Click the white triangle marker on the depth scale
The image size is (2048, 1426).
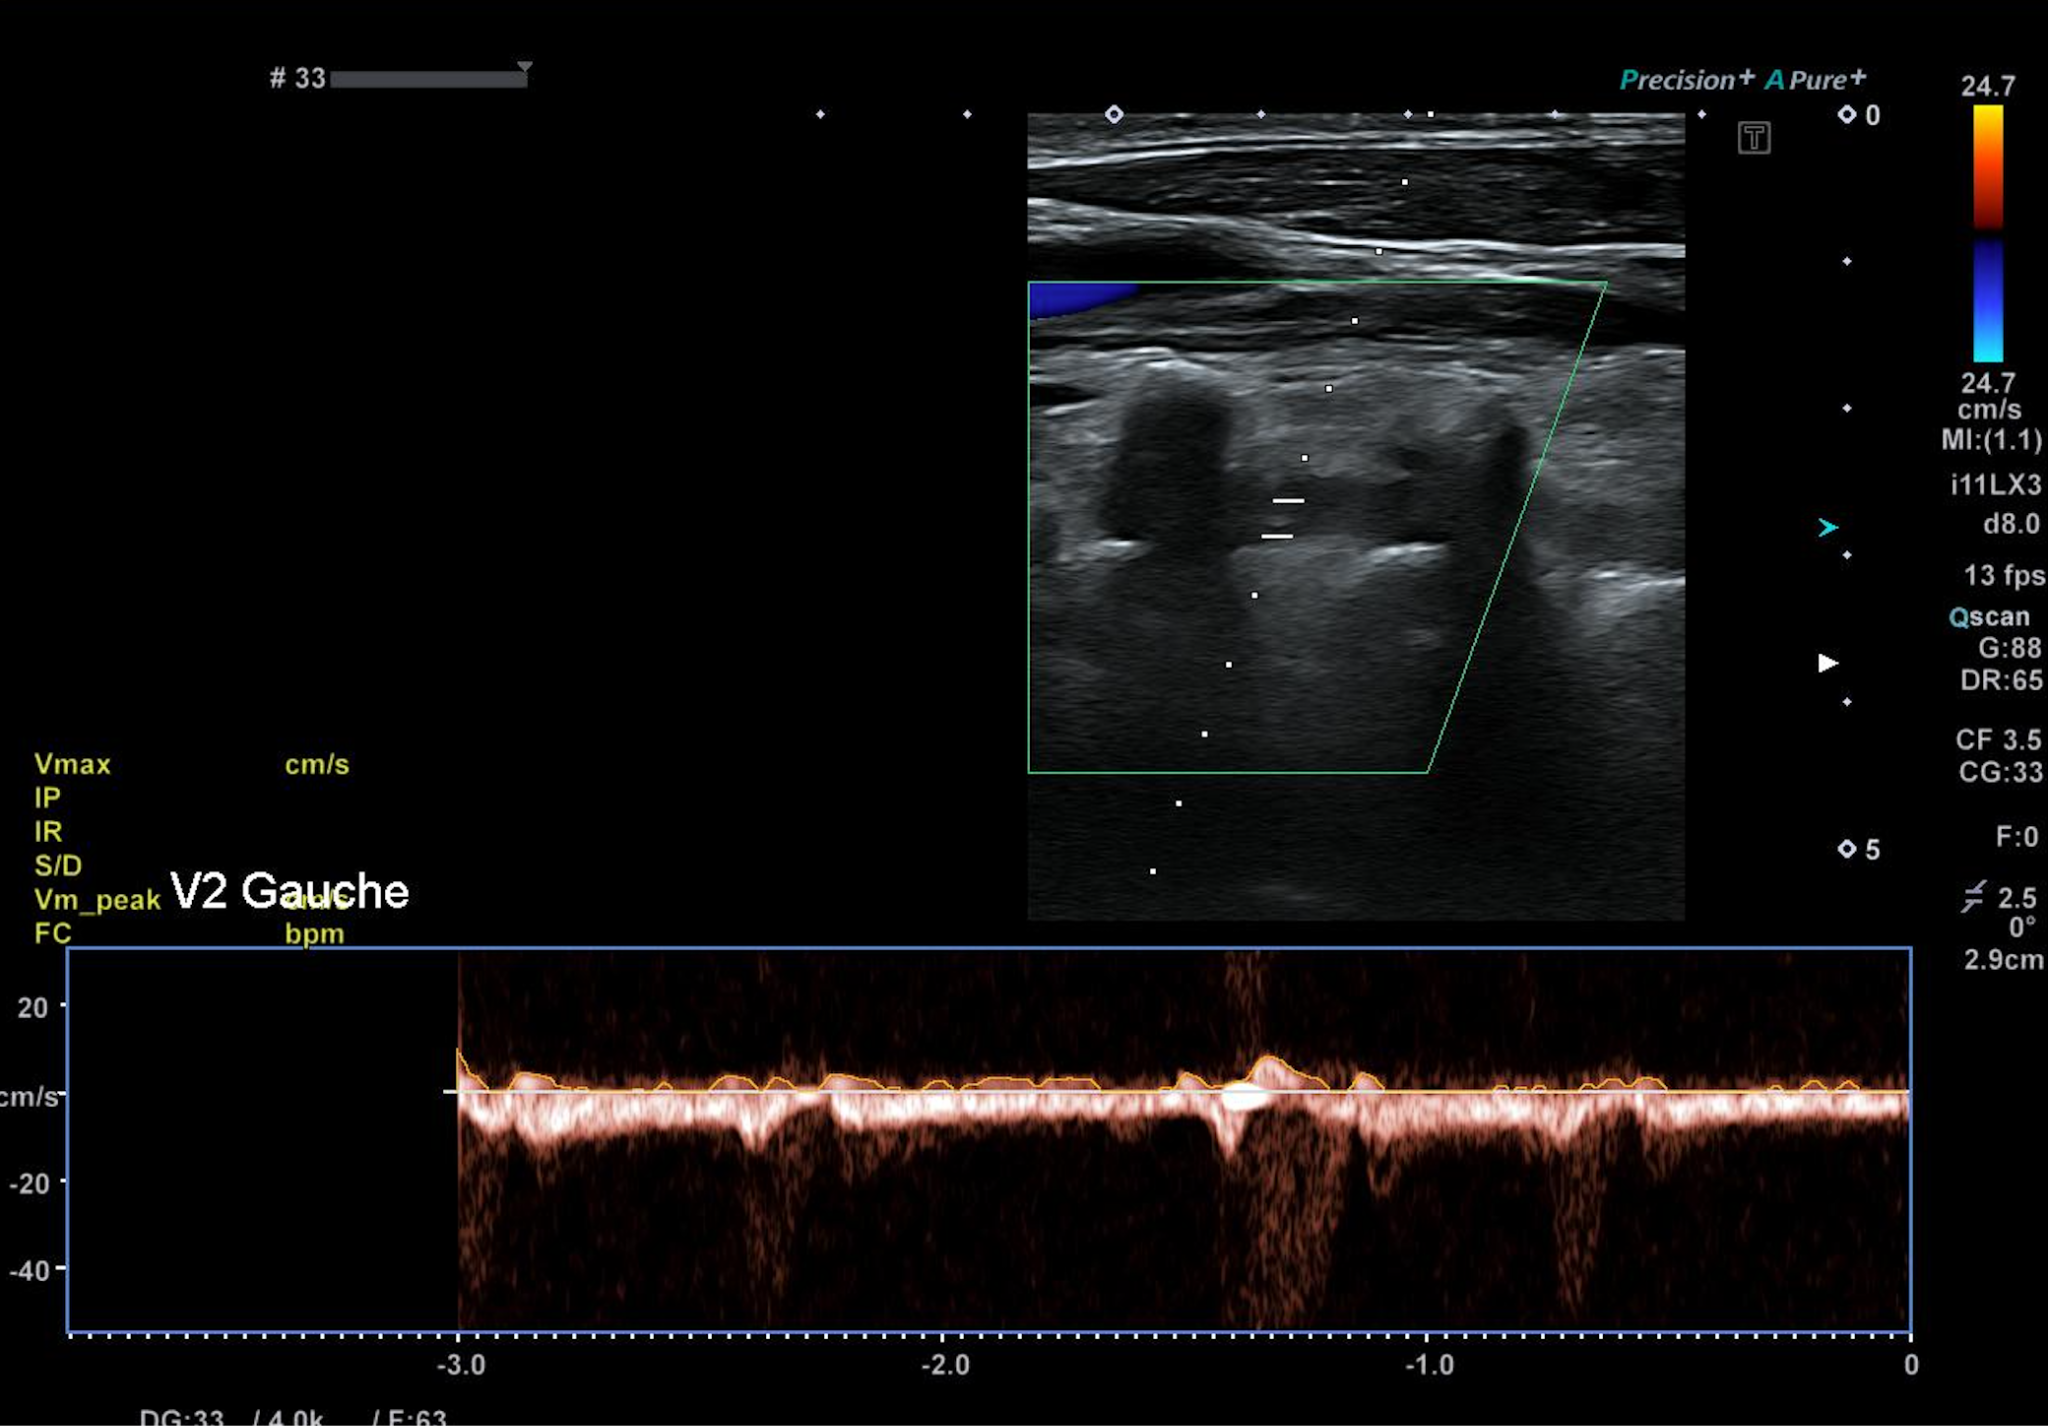pos(1828,663)
